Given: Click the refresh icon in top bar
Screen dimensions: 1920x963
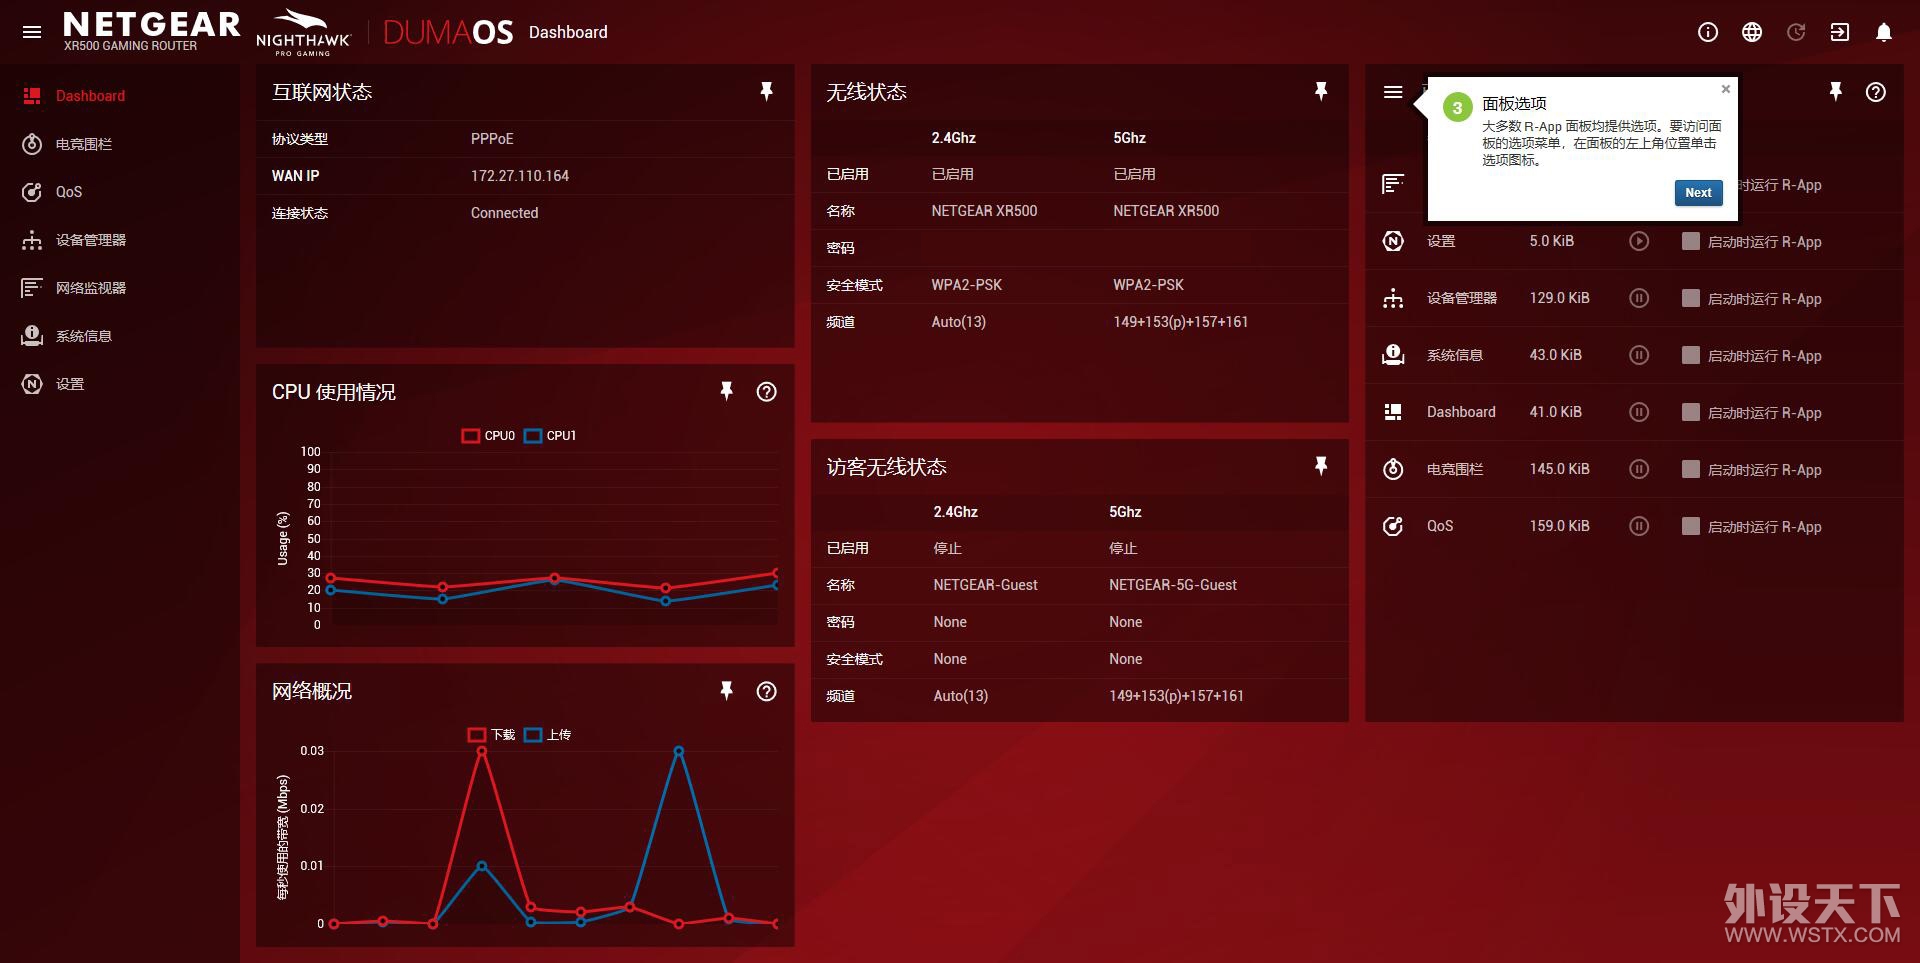Looking at the screenshot, I should click(1796, 32).
